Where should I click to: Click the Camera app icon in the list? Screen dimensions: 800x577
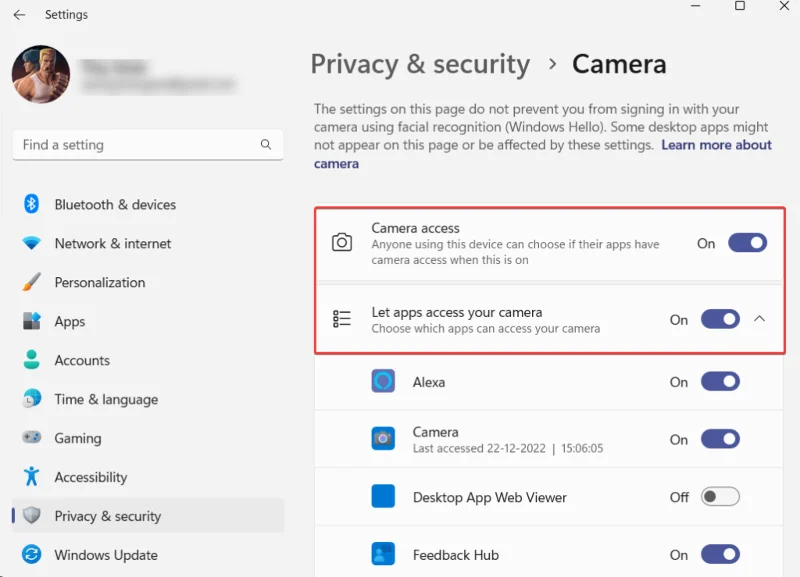[383, 439]
